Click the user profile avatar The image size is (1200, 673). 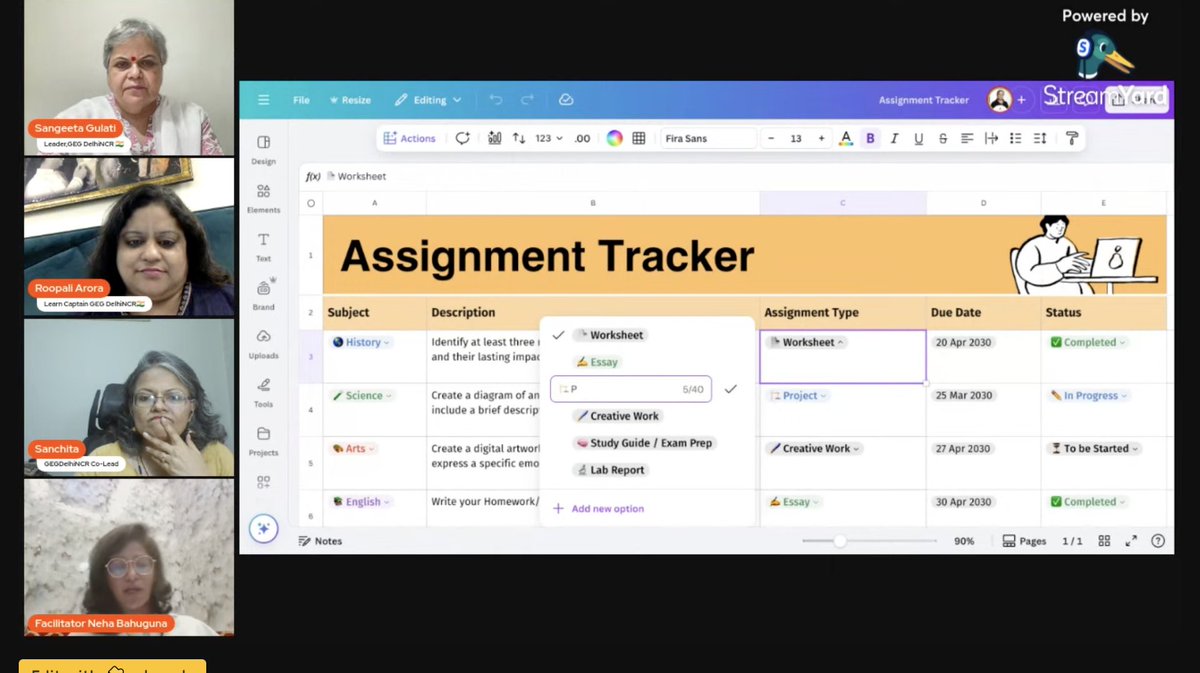point(999,100)
